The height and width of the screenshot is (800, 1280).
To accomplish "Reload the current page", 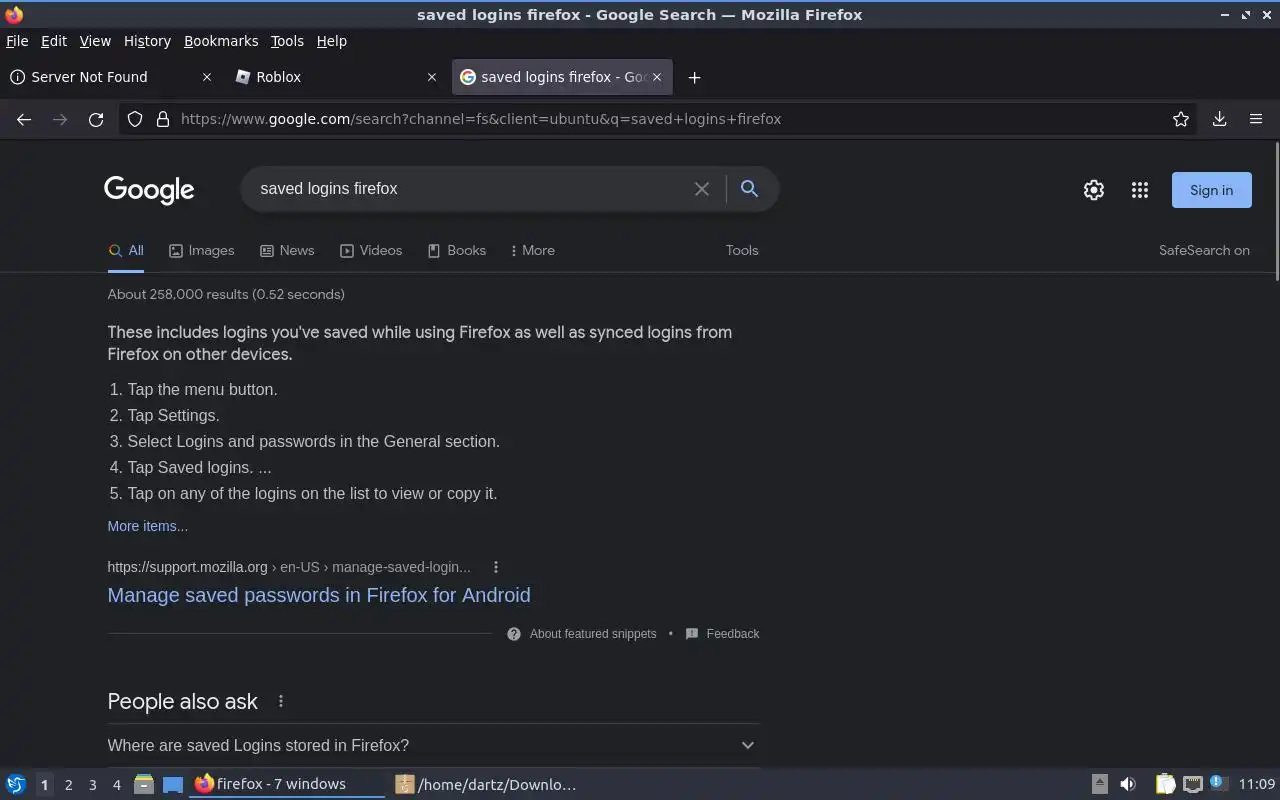I will 96,119.
